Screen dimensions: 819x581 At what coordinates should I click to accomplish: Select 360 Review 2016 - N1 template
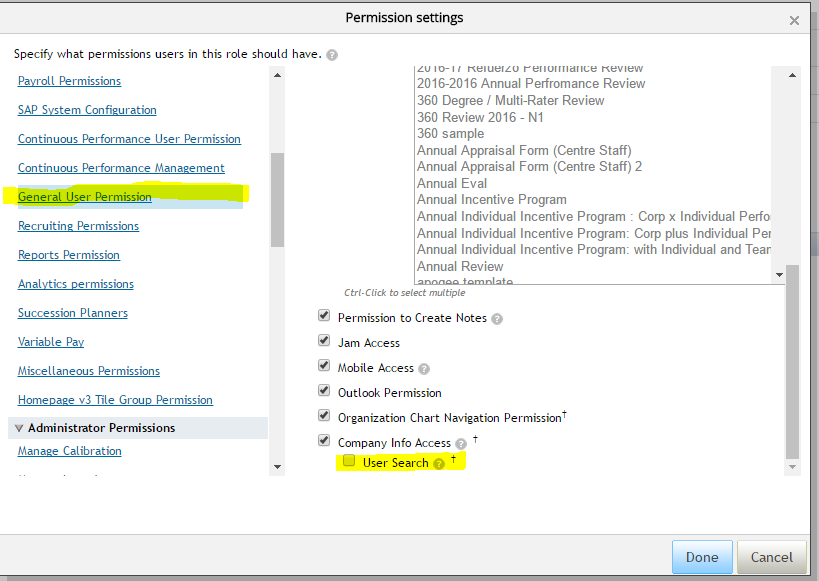(x=480, y=117)
